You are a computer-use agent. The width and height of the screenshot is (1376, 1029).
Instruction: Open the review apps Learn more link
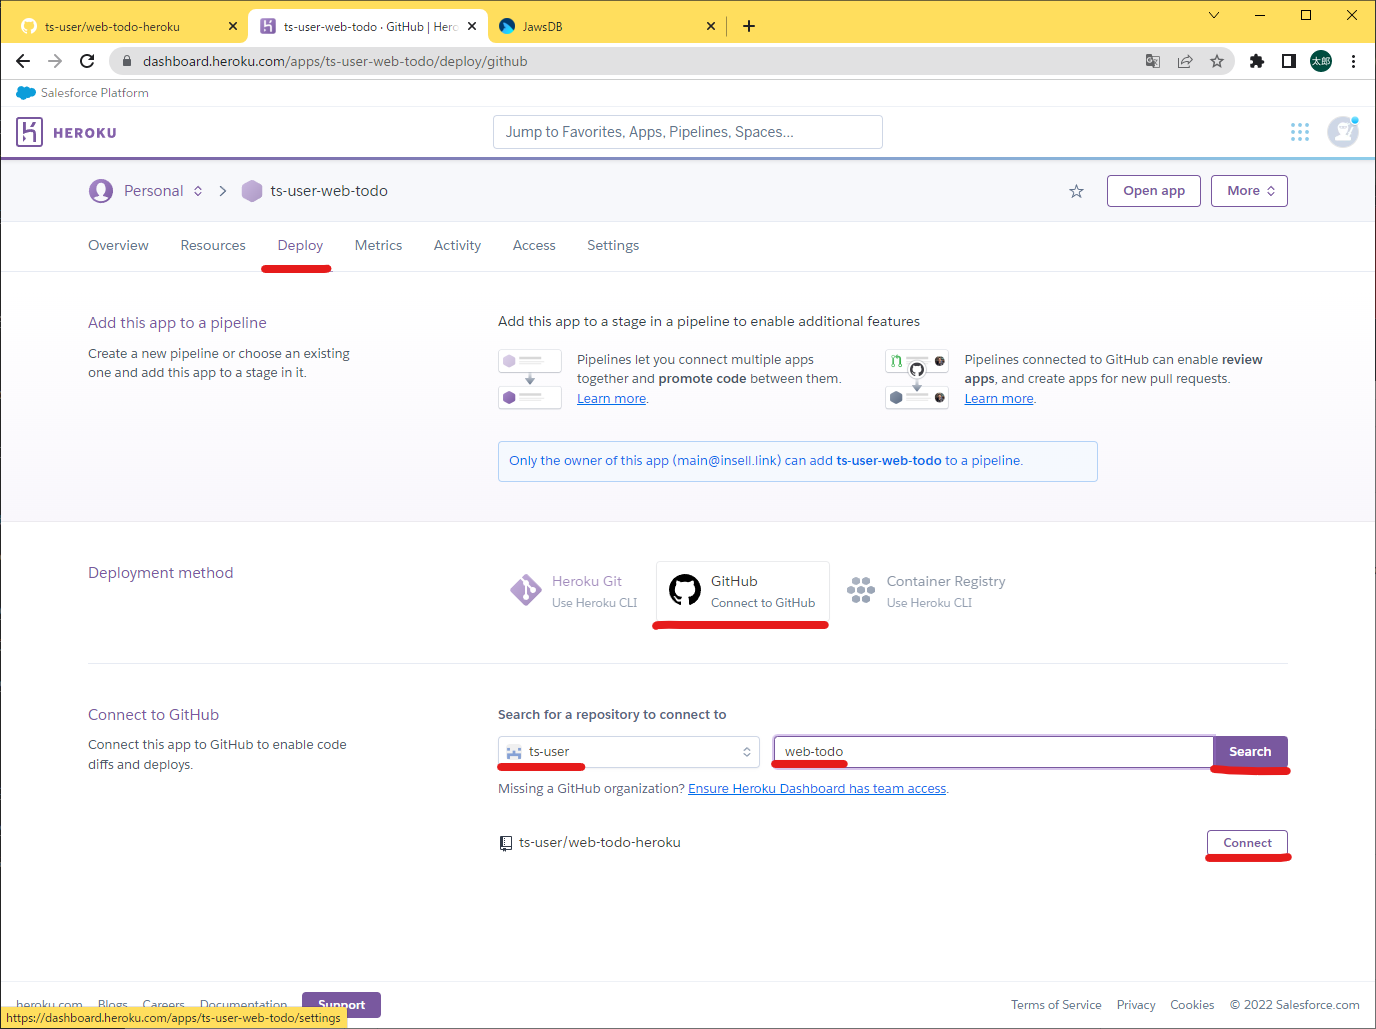[x=999, y=399]
